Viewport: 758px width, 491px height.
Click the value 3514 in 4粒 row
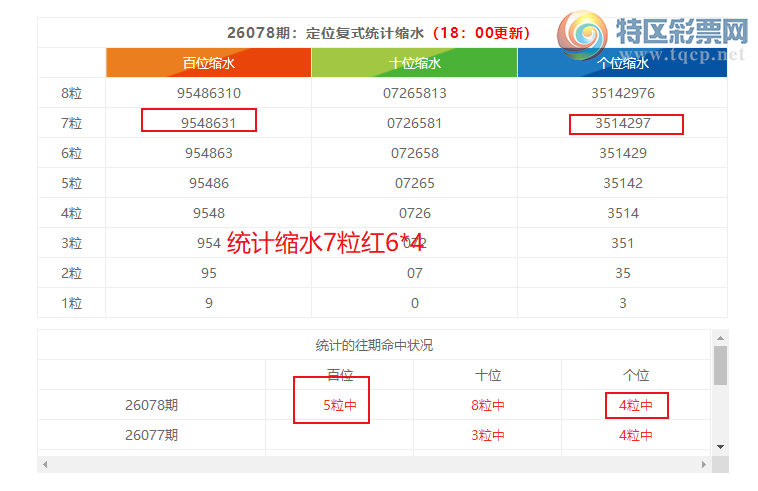623,213
